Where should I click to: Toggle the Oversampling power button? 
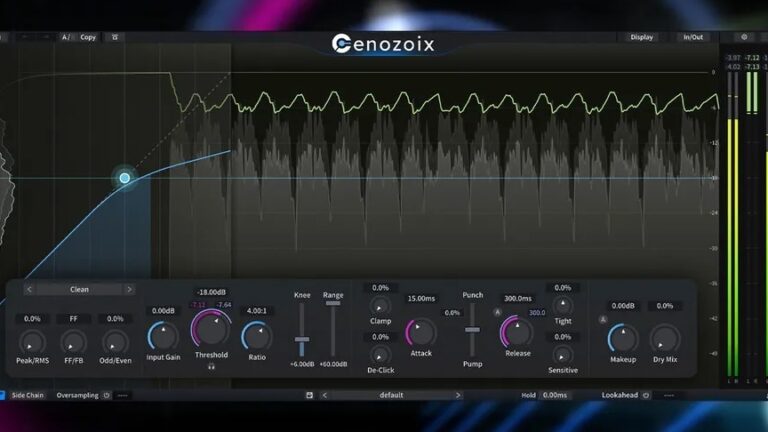(x=106, y=395)
